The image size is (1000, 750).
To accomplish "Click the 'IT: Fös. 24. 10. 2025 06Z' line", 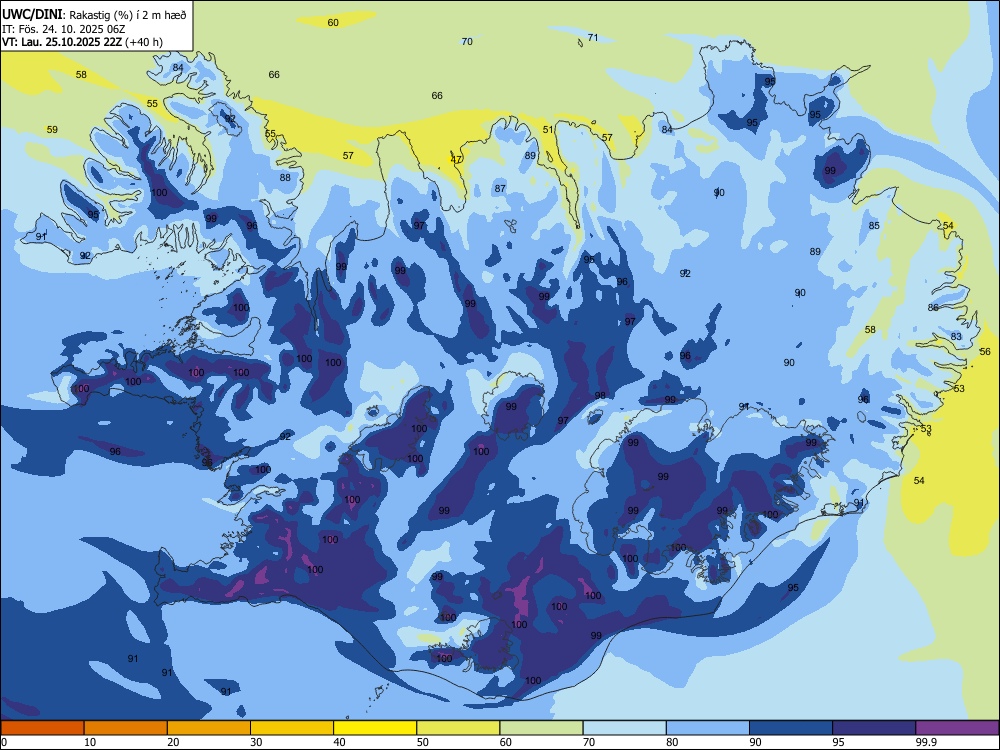I will pyautogui.click(x=63, y=29).
